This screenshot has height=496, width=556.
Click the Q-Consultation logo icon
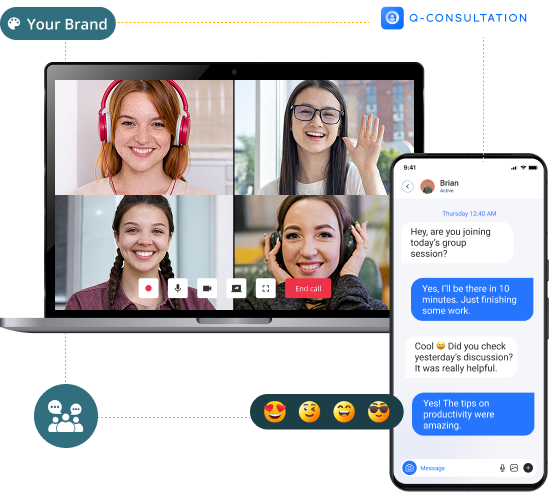pyautogui.click(x=393, y=18)
